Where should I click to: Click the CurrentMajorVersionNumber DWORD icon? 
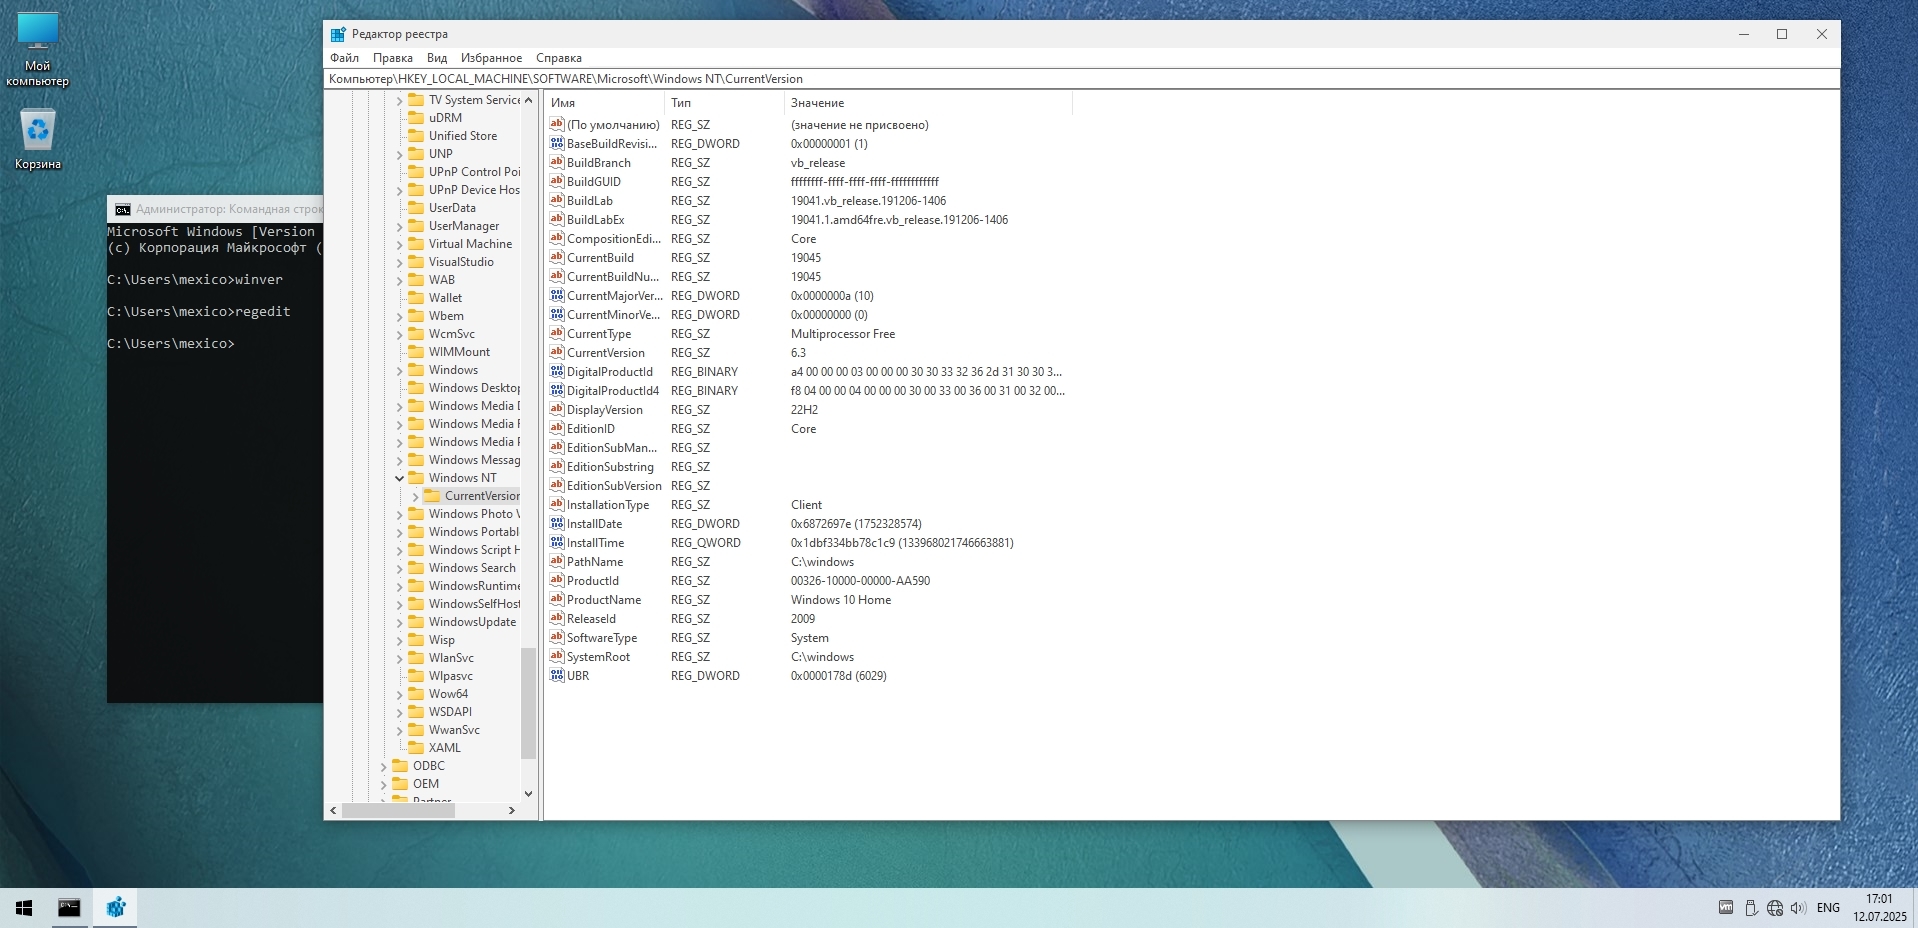(x=557, y=295)
